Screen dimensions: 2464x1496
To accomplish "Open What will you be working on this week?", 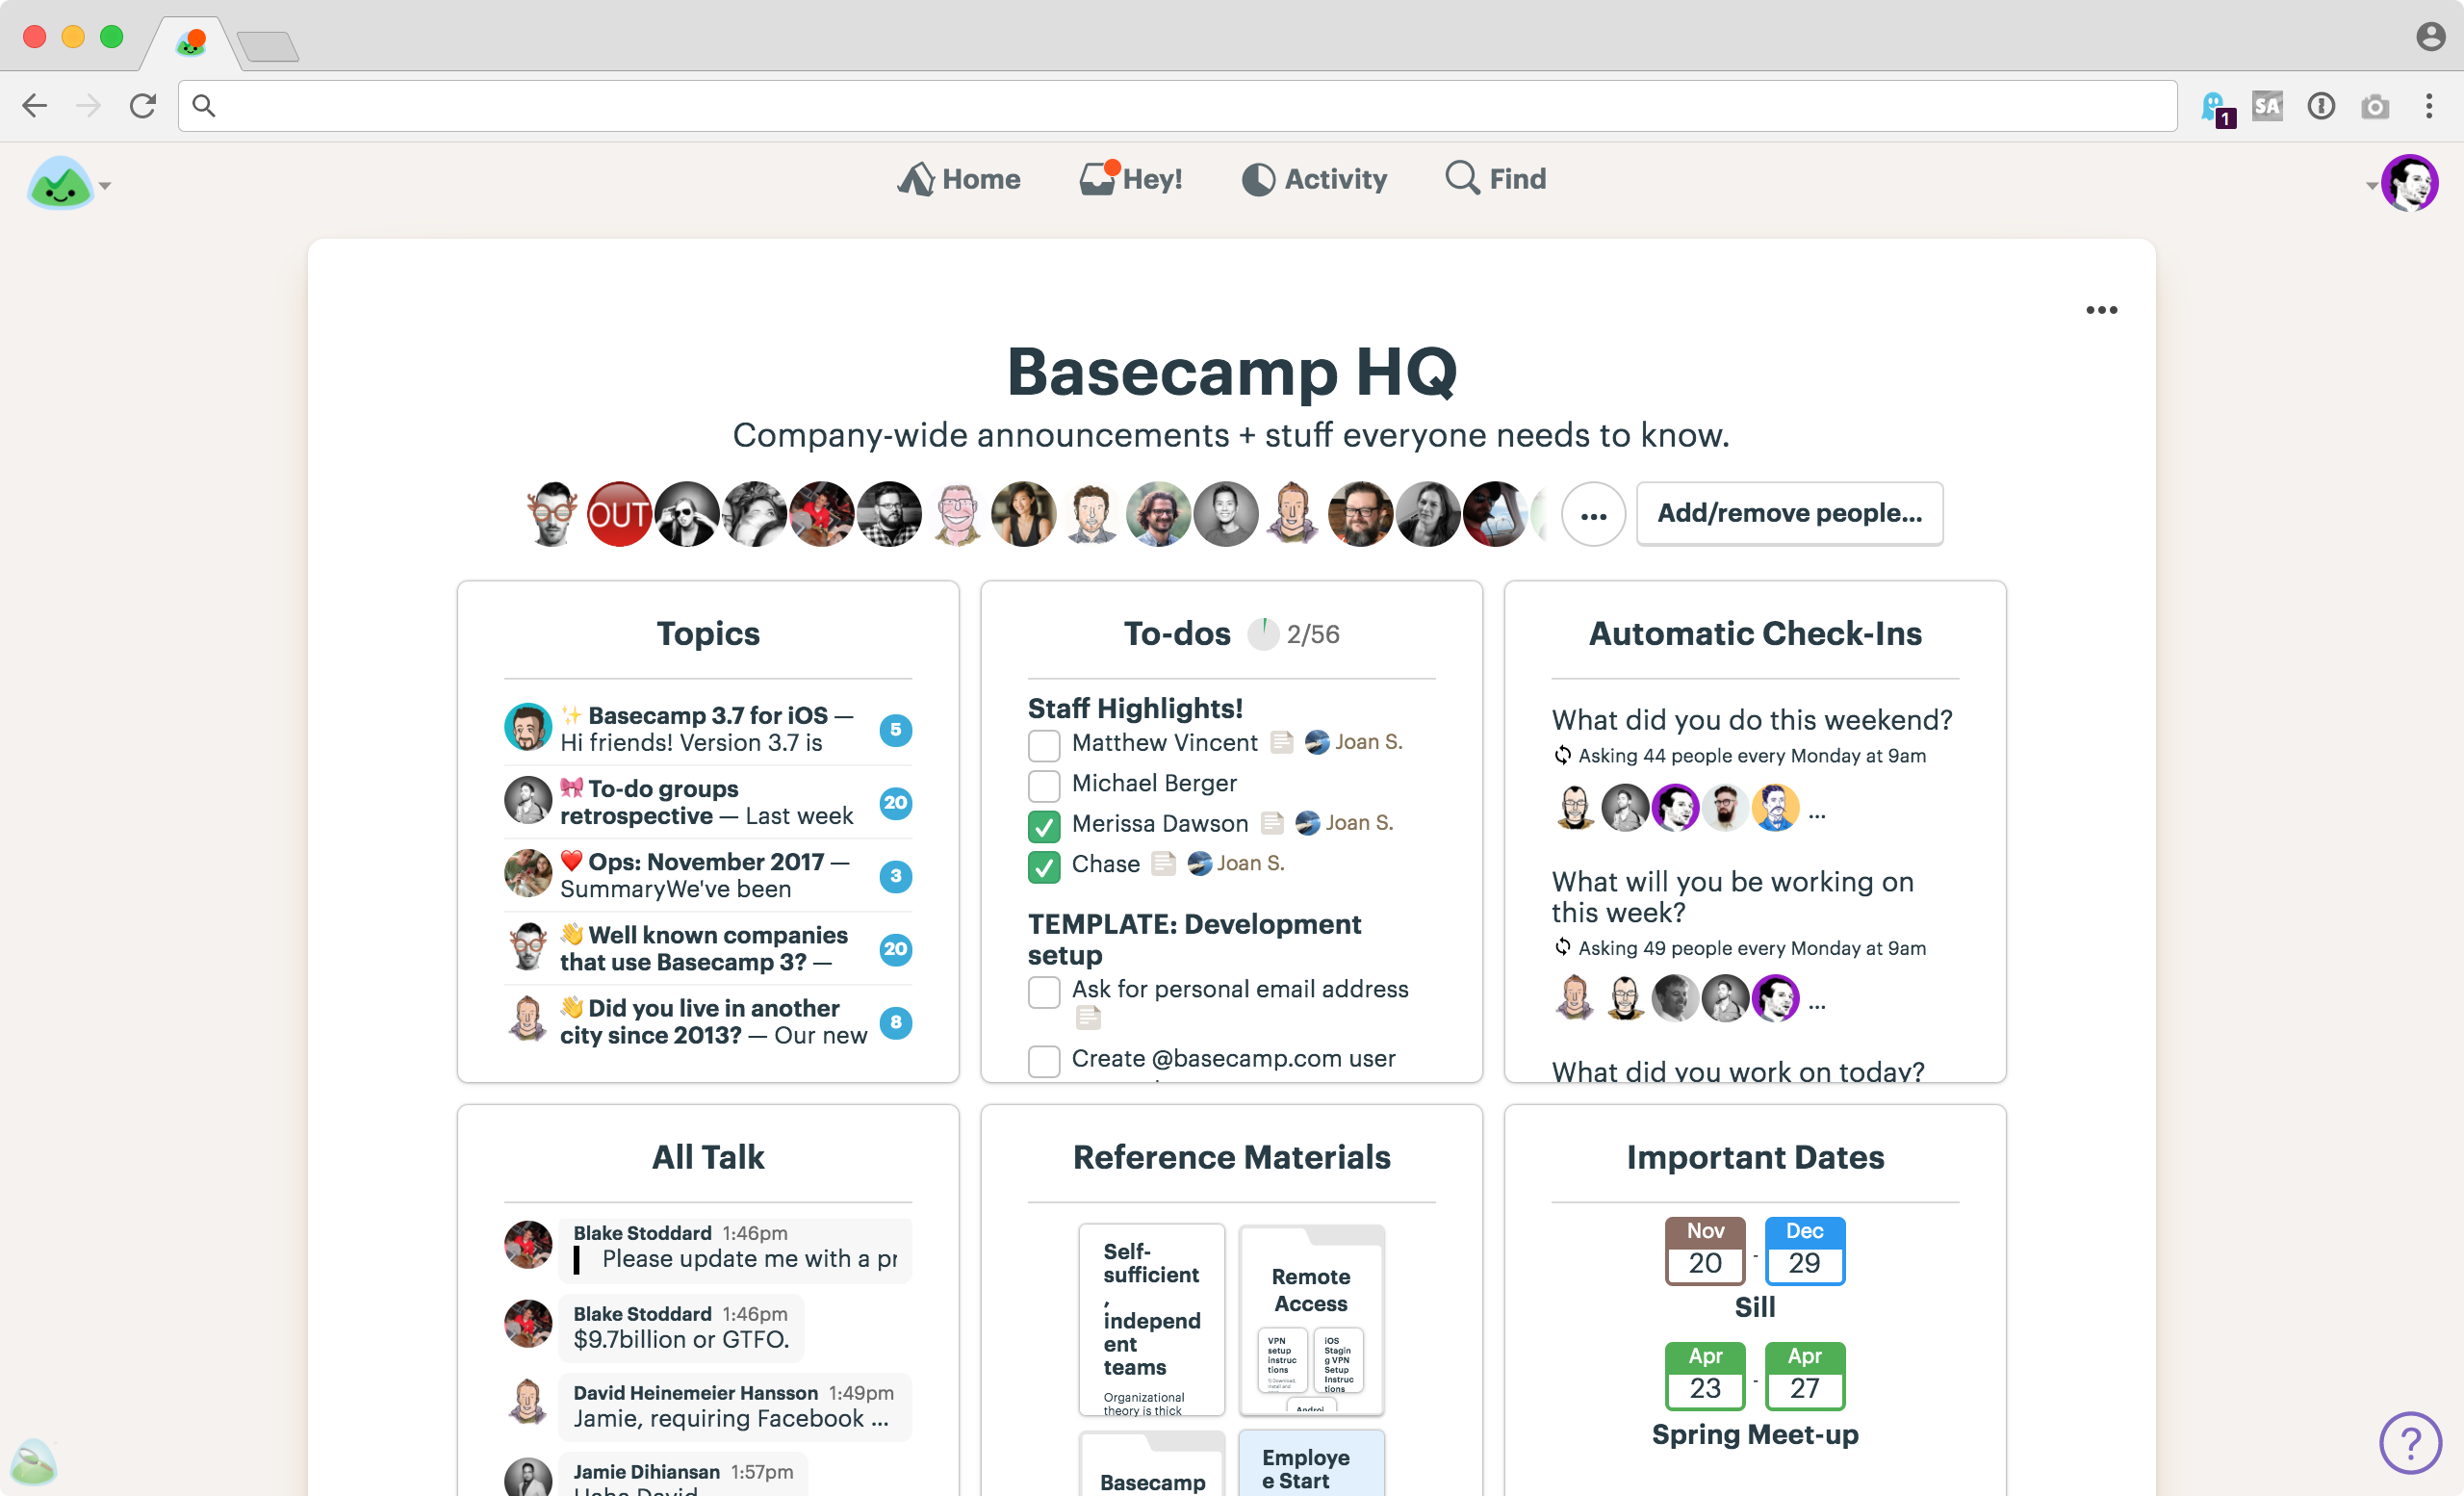I will click(1733, 897).
